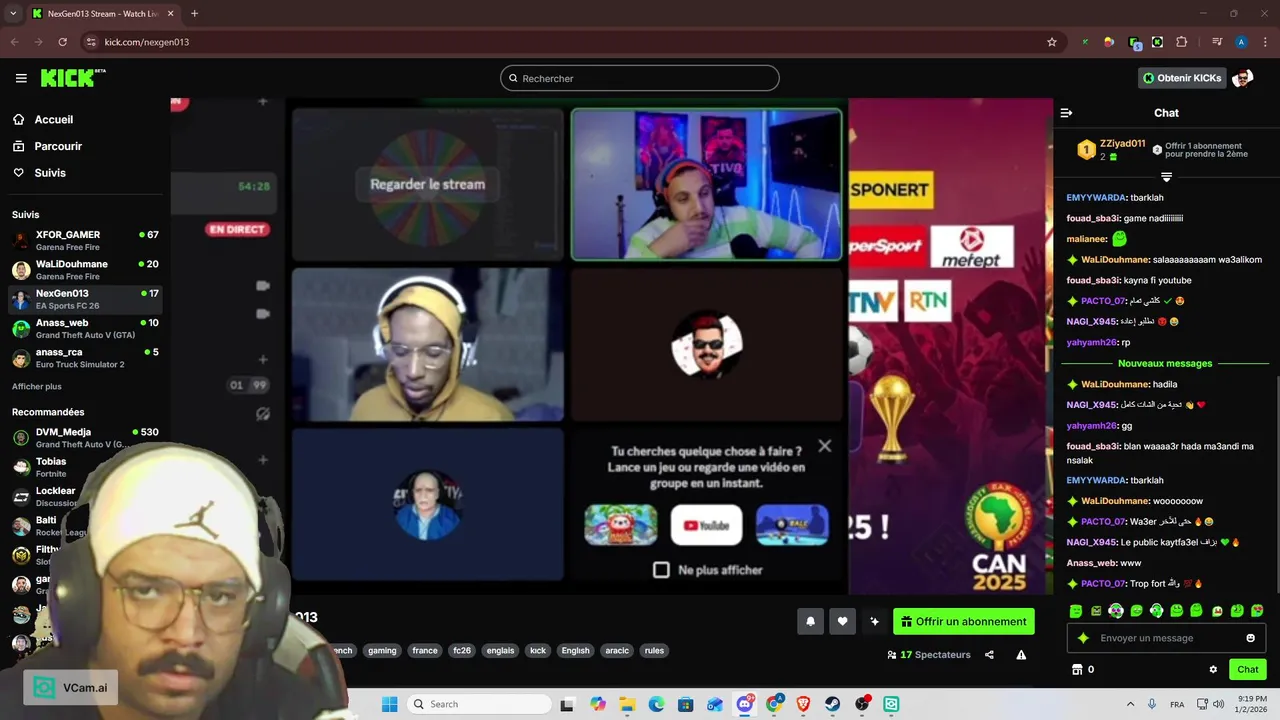The width and height of the screenshot is (1280, 720).
Task: Click the KICK logo
Action: (x=73, y=78)
